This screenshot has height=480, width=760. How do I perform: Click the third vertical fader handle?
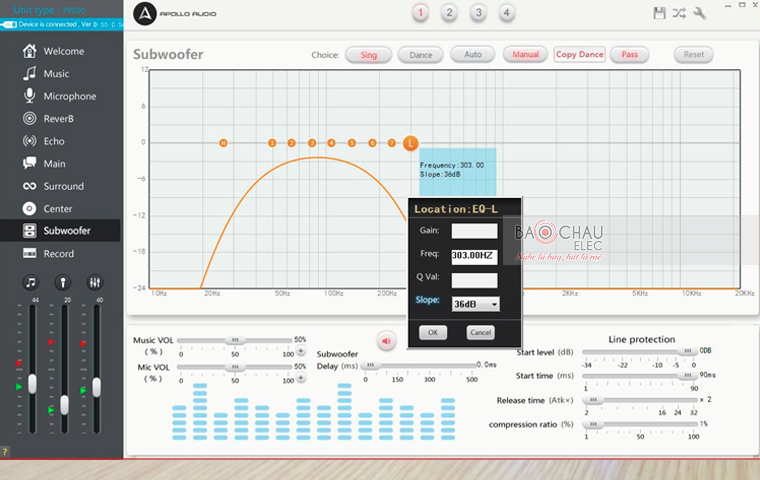(97, 387)
